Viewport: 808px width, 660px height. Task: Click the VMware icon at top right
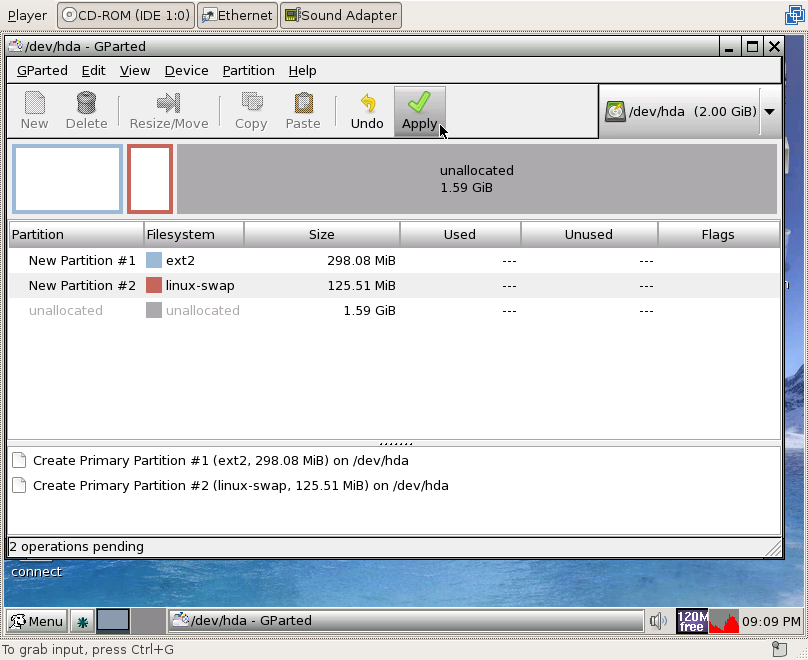coord(795,15)
